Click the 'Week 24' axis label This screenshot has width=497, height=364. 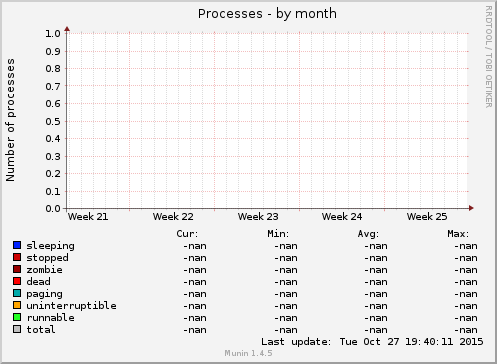tap(342, 217)
